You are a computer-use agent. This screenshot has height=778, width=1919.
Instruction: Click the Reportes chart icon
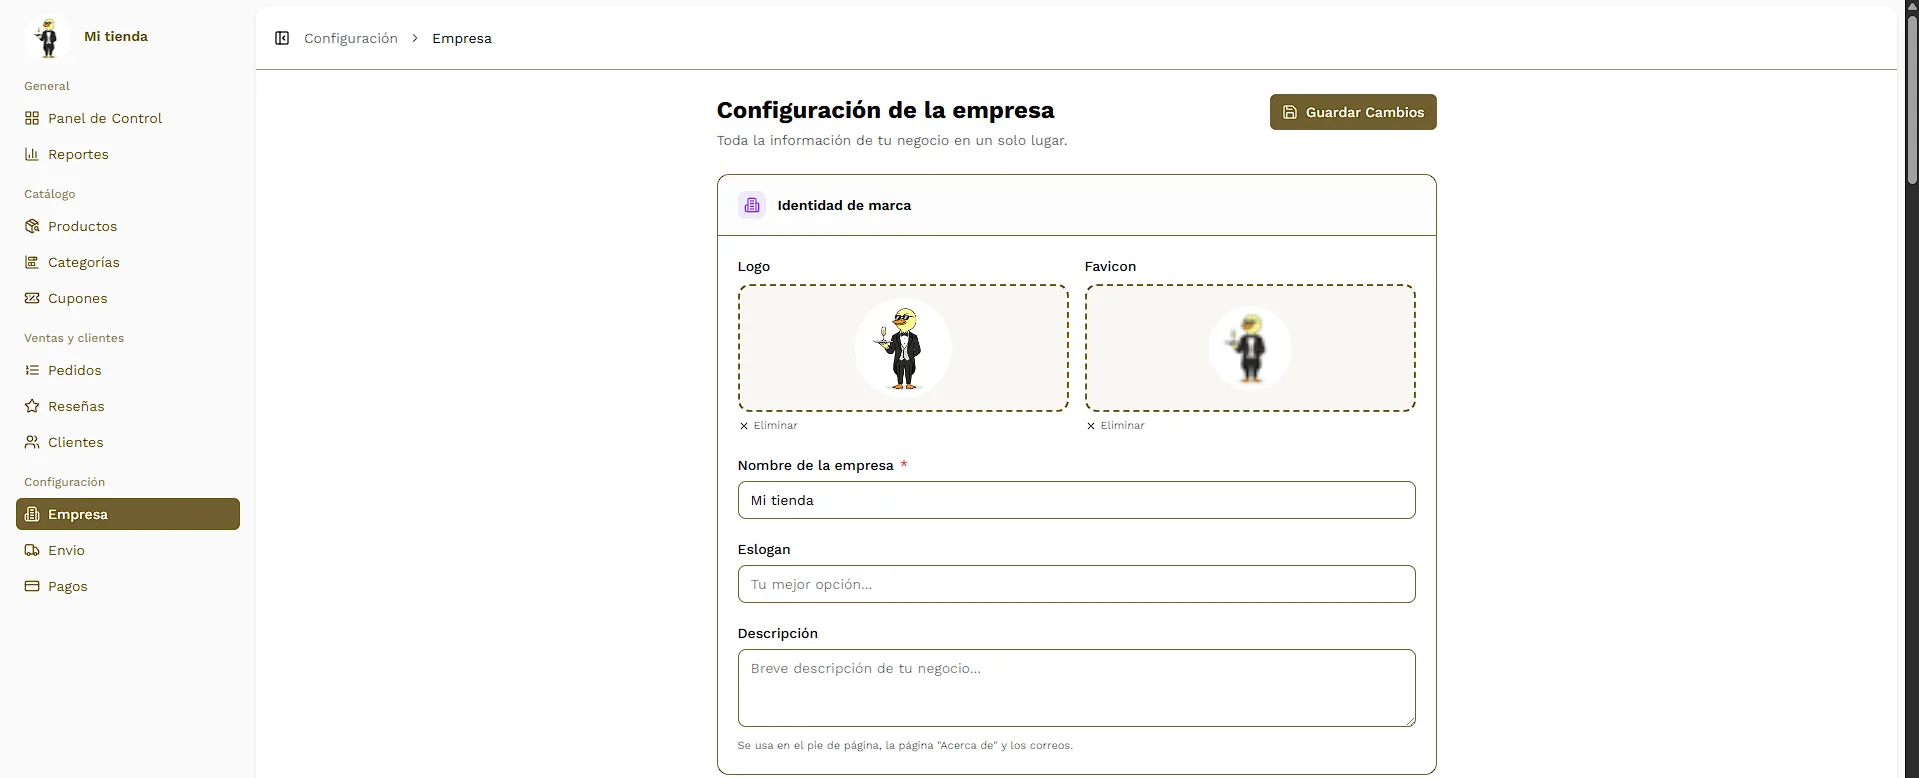click(x=32, y=154)
